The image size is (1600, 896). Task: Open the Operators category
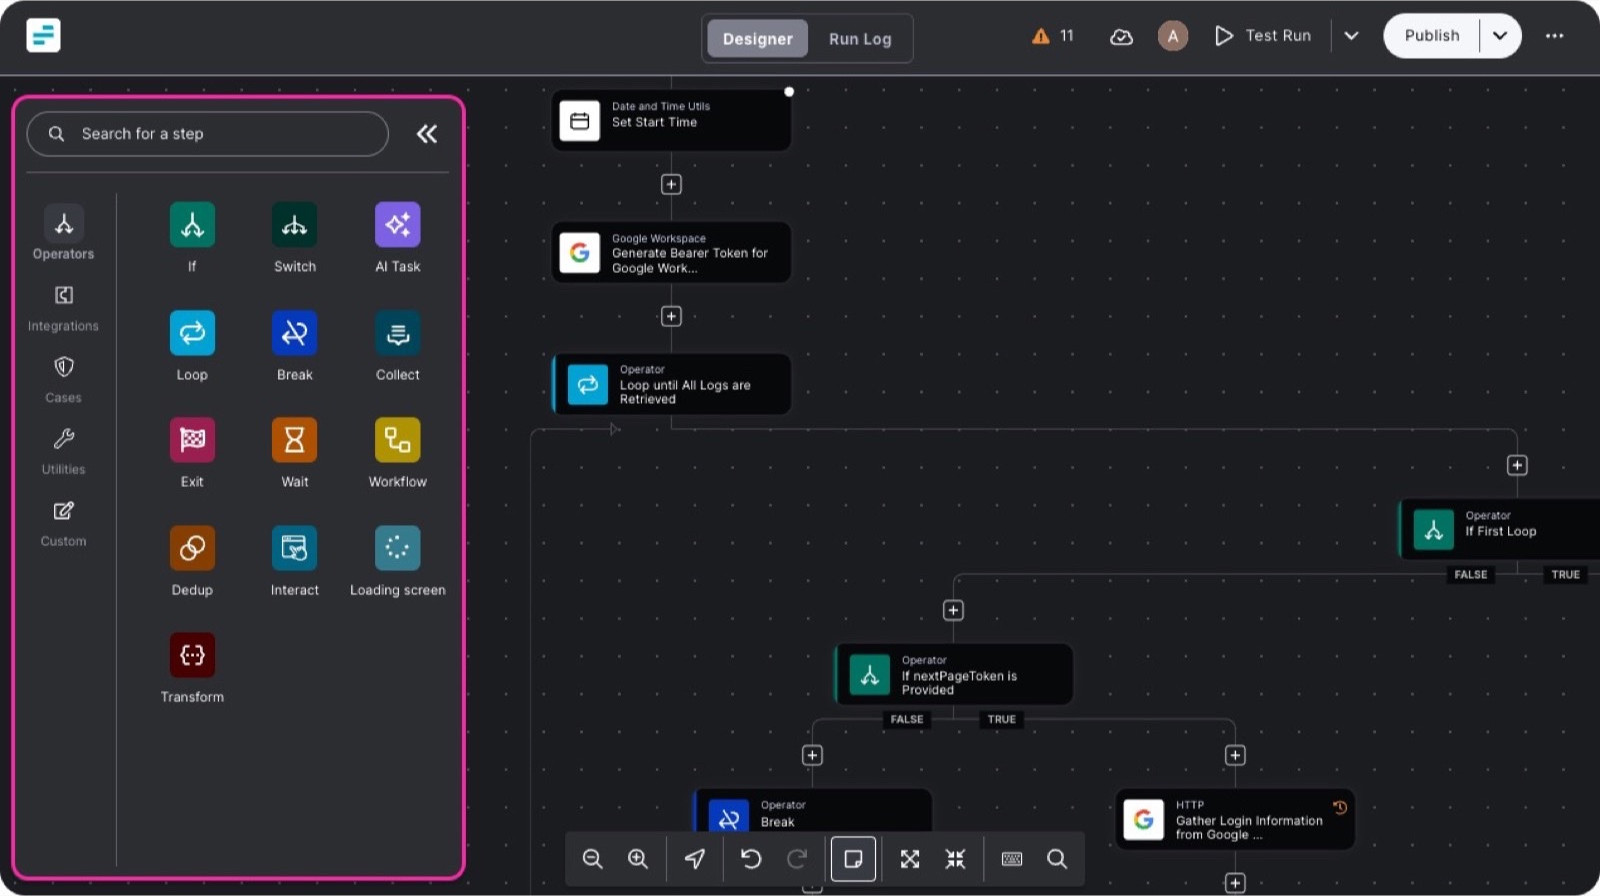coord(63,232)
